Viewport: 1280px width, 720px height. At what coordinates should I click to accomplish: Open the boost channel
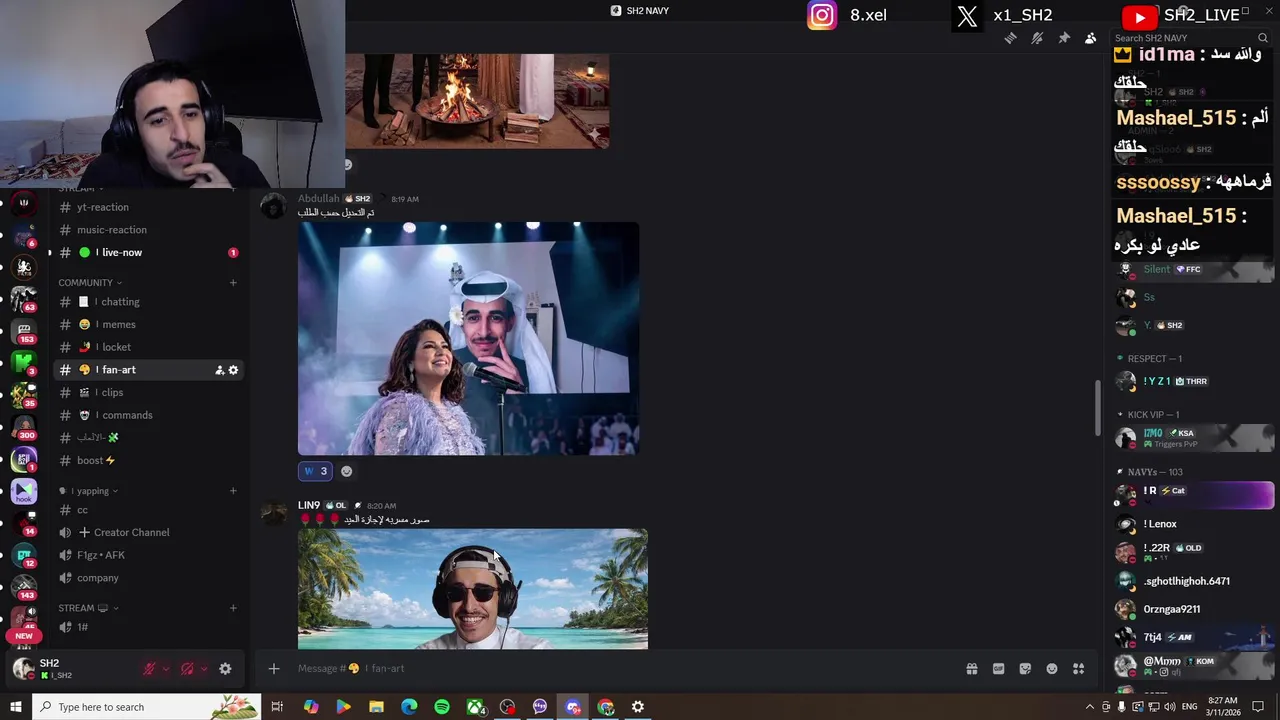click(x=148, y=461)
